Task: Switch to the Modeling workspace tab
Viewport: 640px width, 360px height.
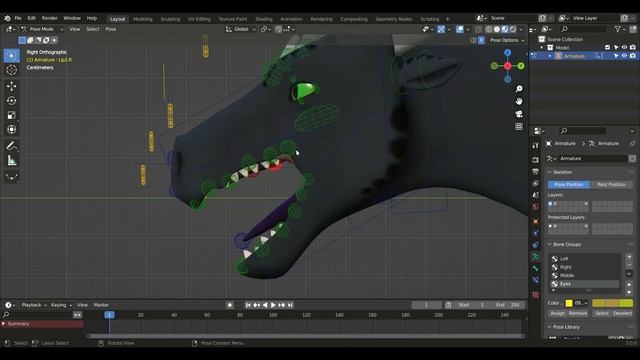Action: point(142,19)
